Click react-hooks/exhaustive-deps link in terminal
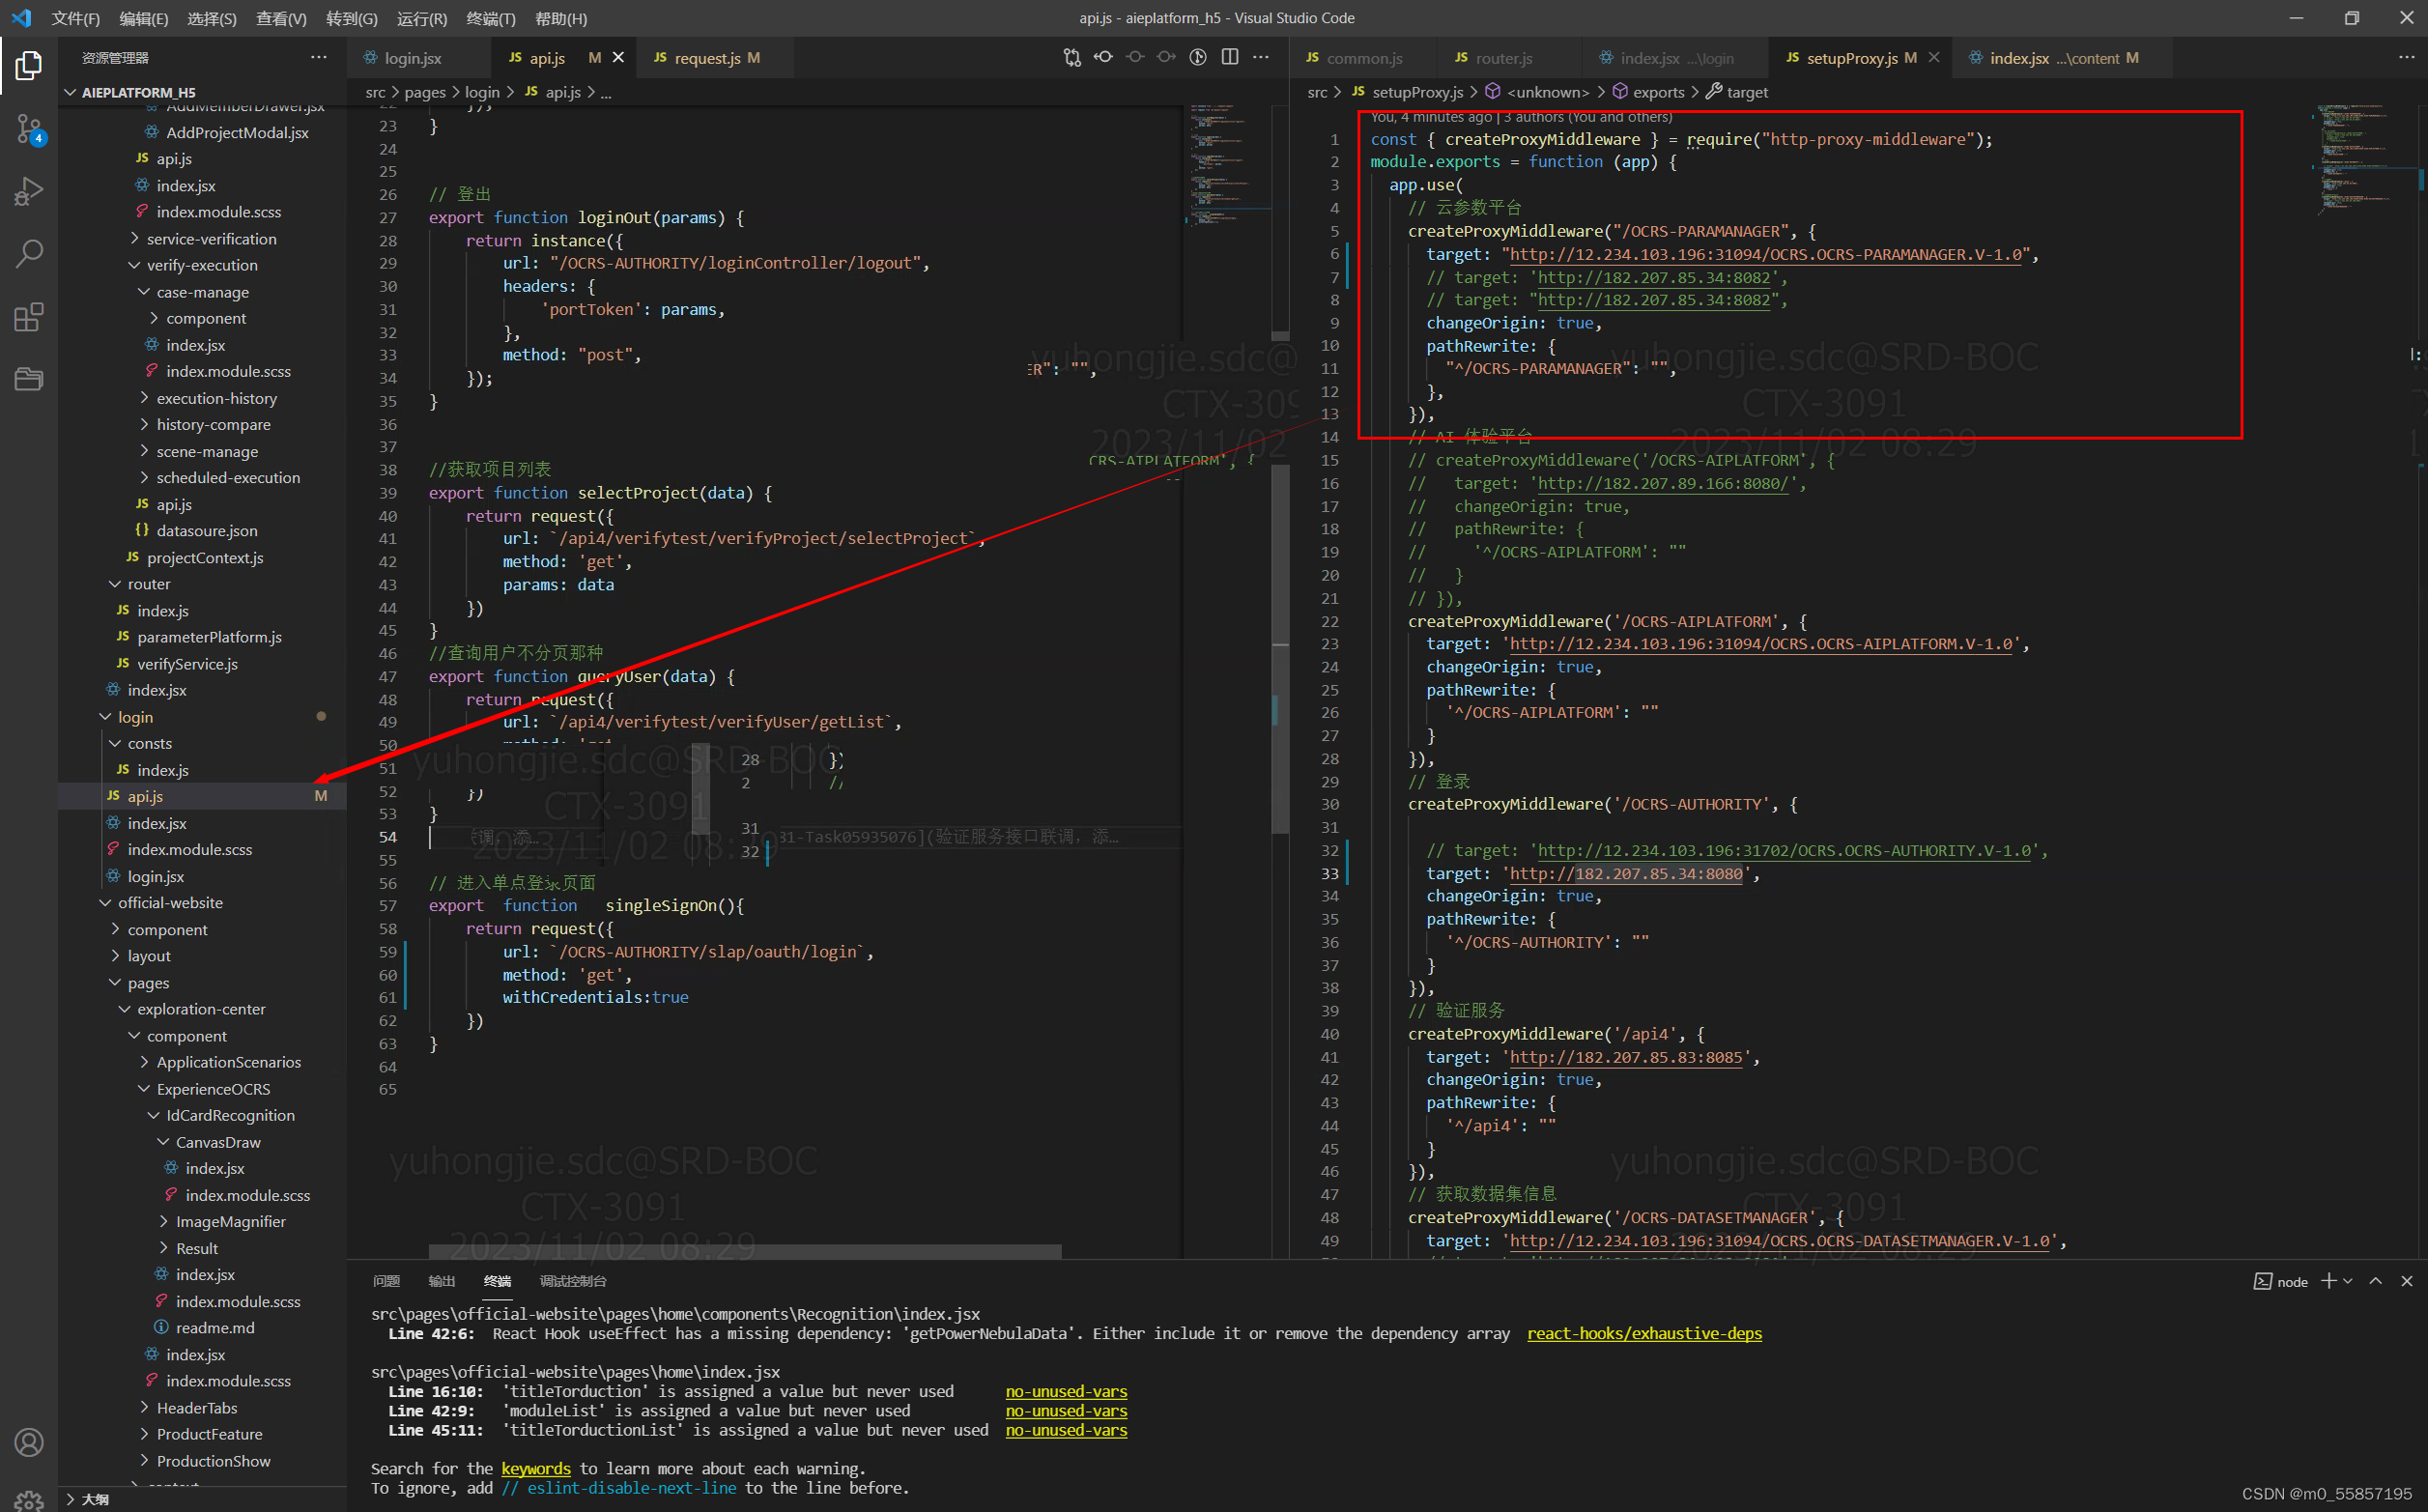Image resolution: width=2428 pixels, height=1512 pixels. pos(1644,1333)
